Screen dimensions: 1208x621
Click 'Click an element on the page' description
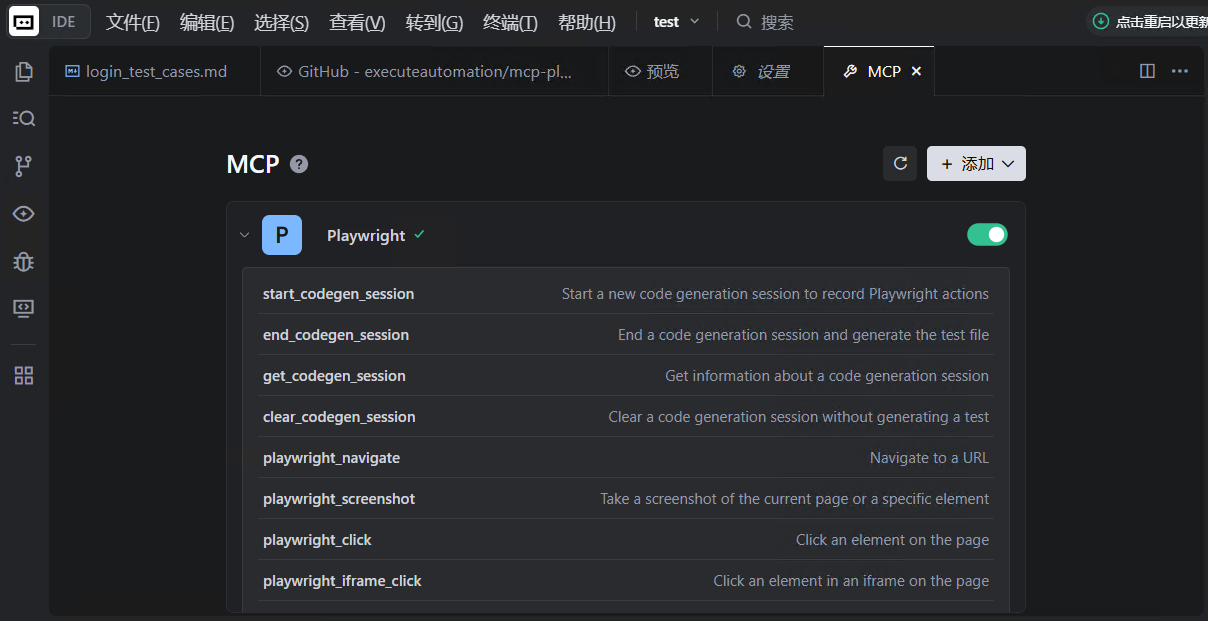click(892, 540)
